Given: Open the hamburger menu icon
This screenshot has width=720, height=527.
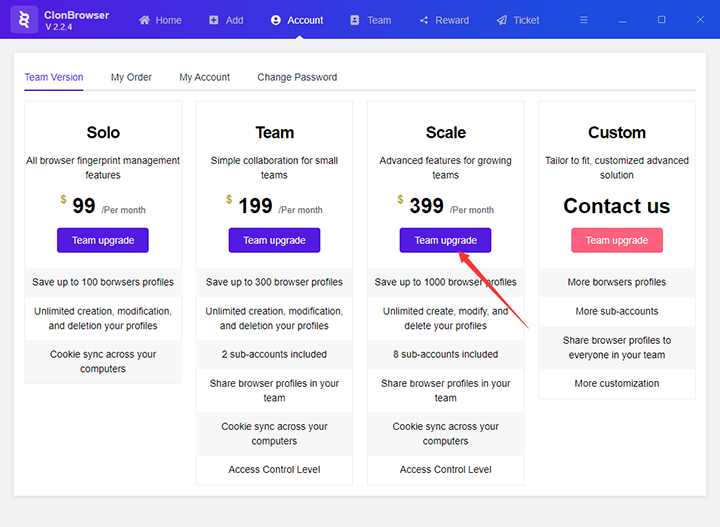Looking at the screenshot, I should 583,20.
